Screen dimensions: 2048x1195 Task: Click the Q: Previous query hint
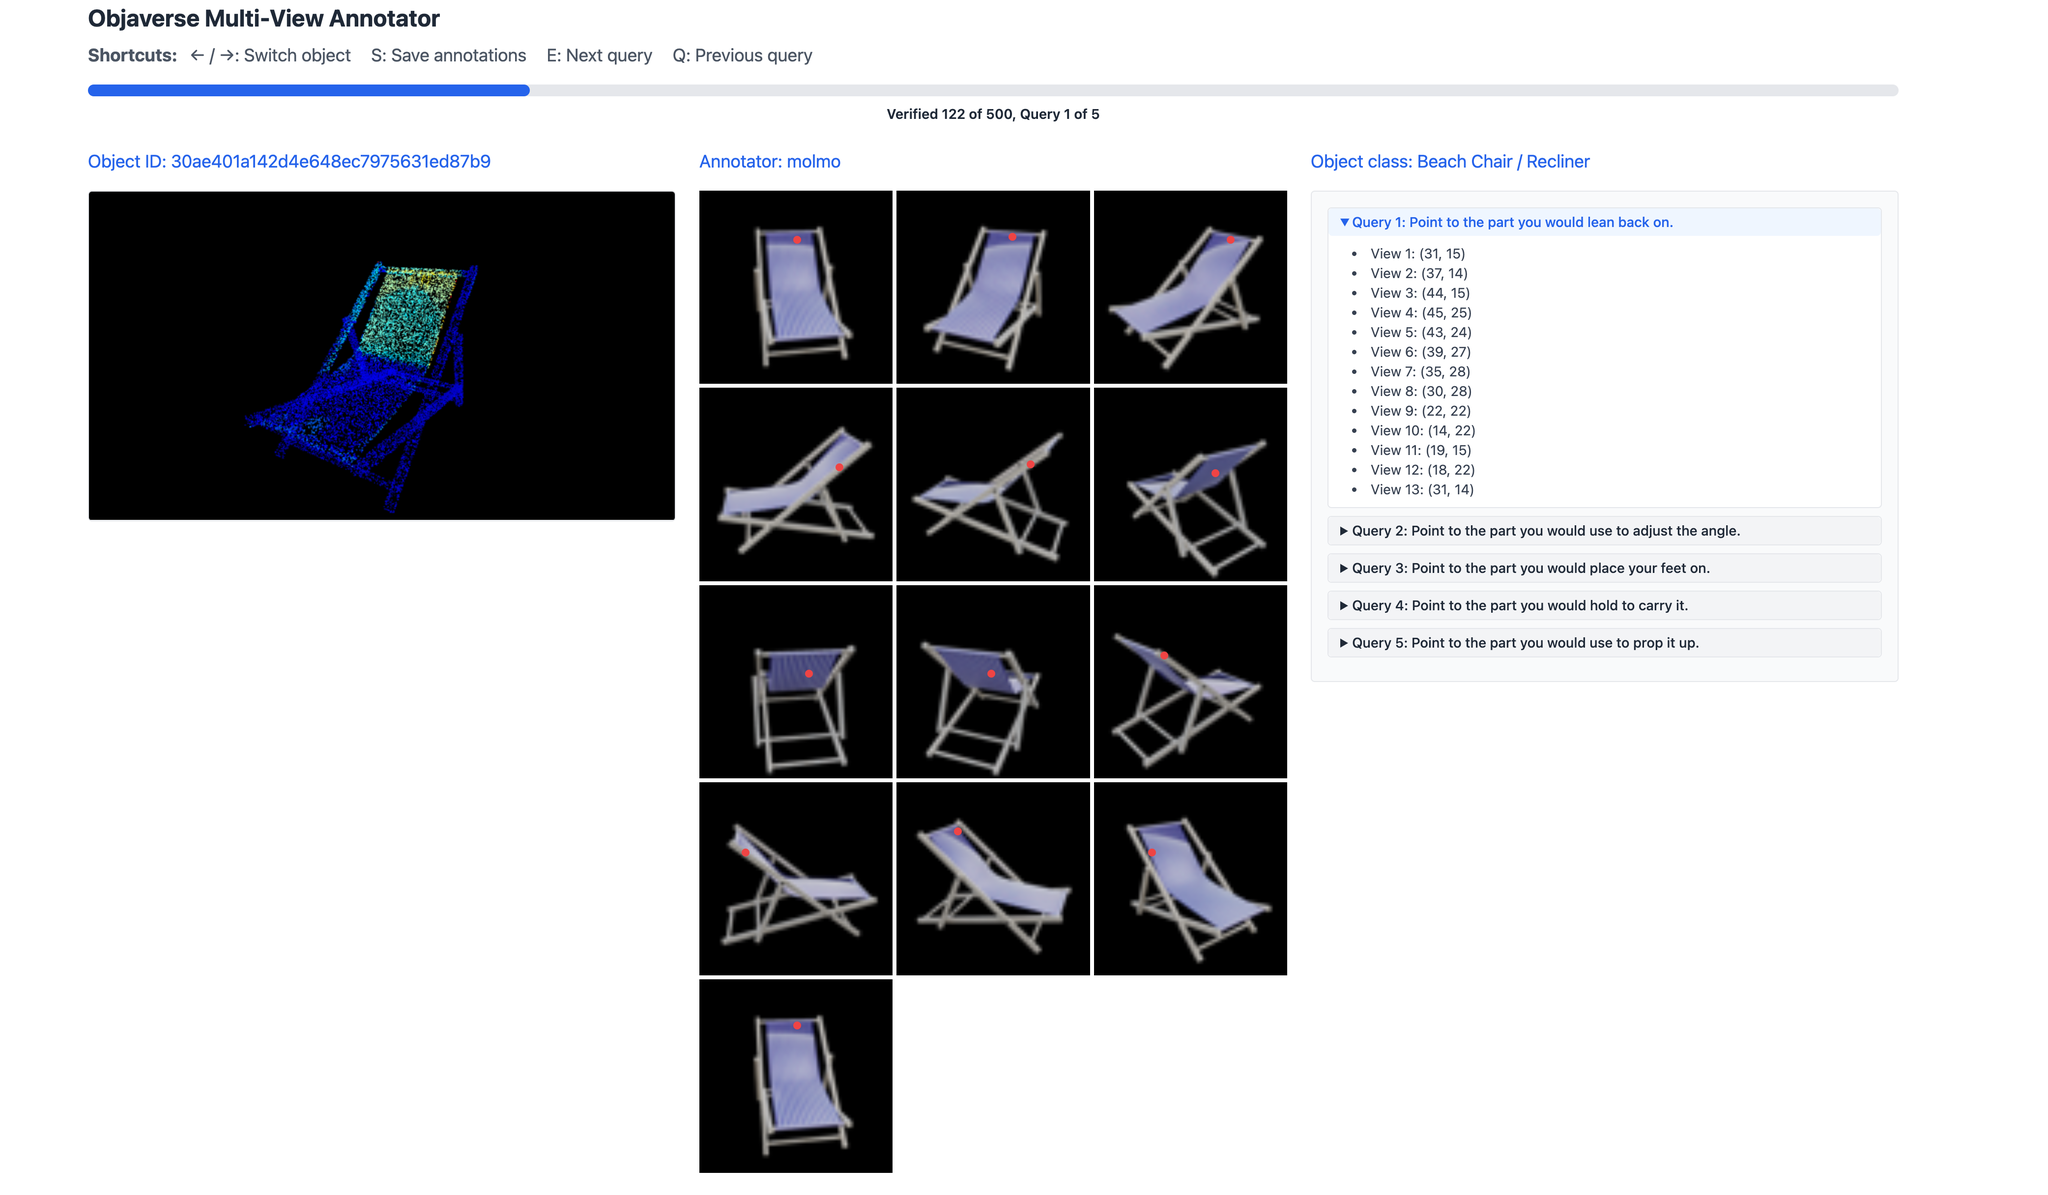pos(742,56)
